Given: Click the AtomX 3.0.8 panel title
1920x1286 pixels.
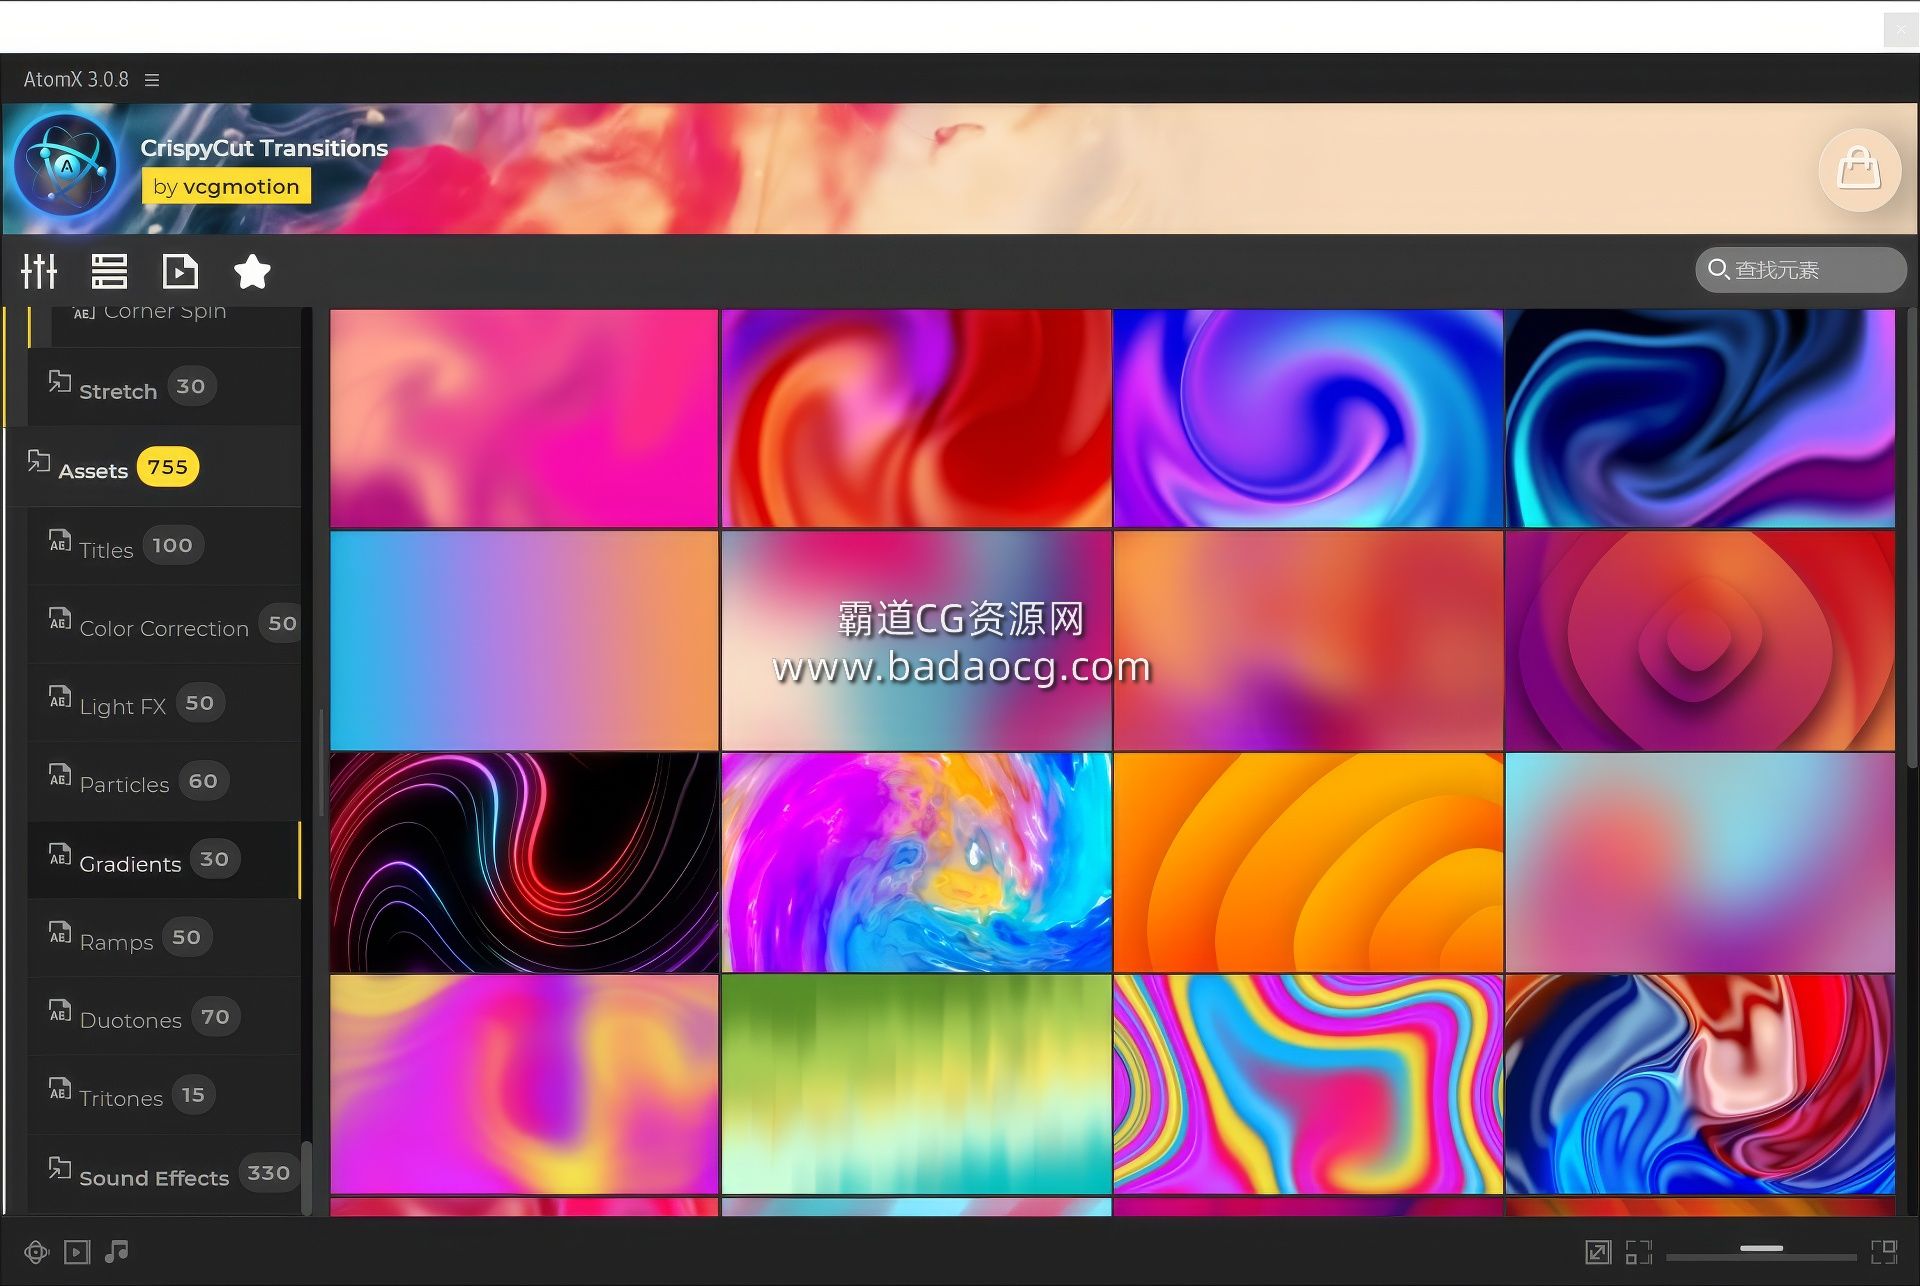Looking at the screenshot, I should [x=76, y=80].
